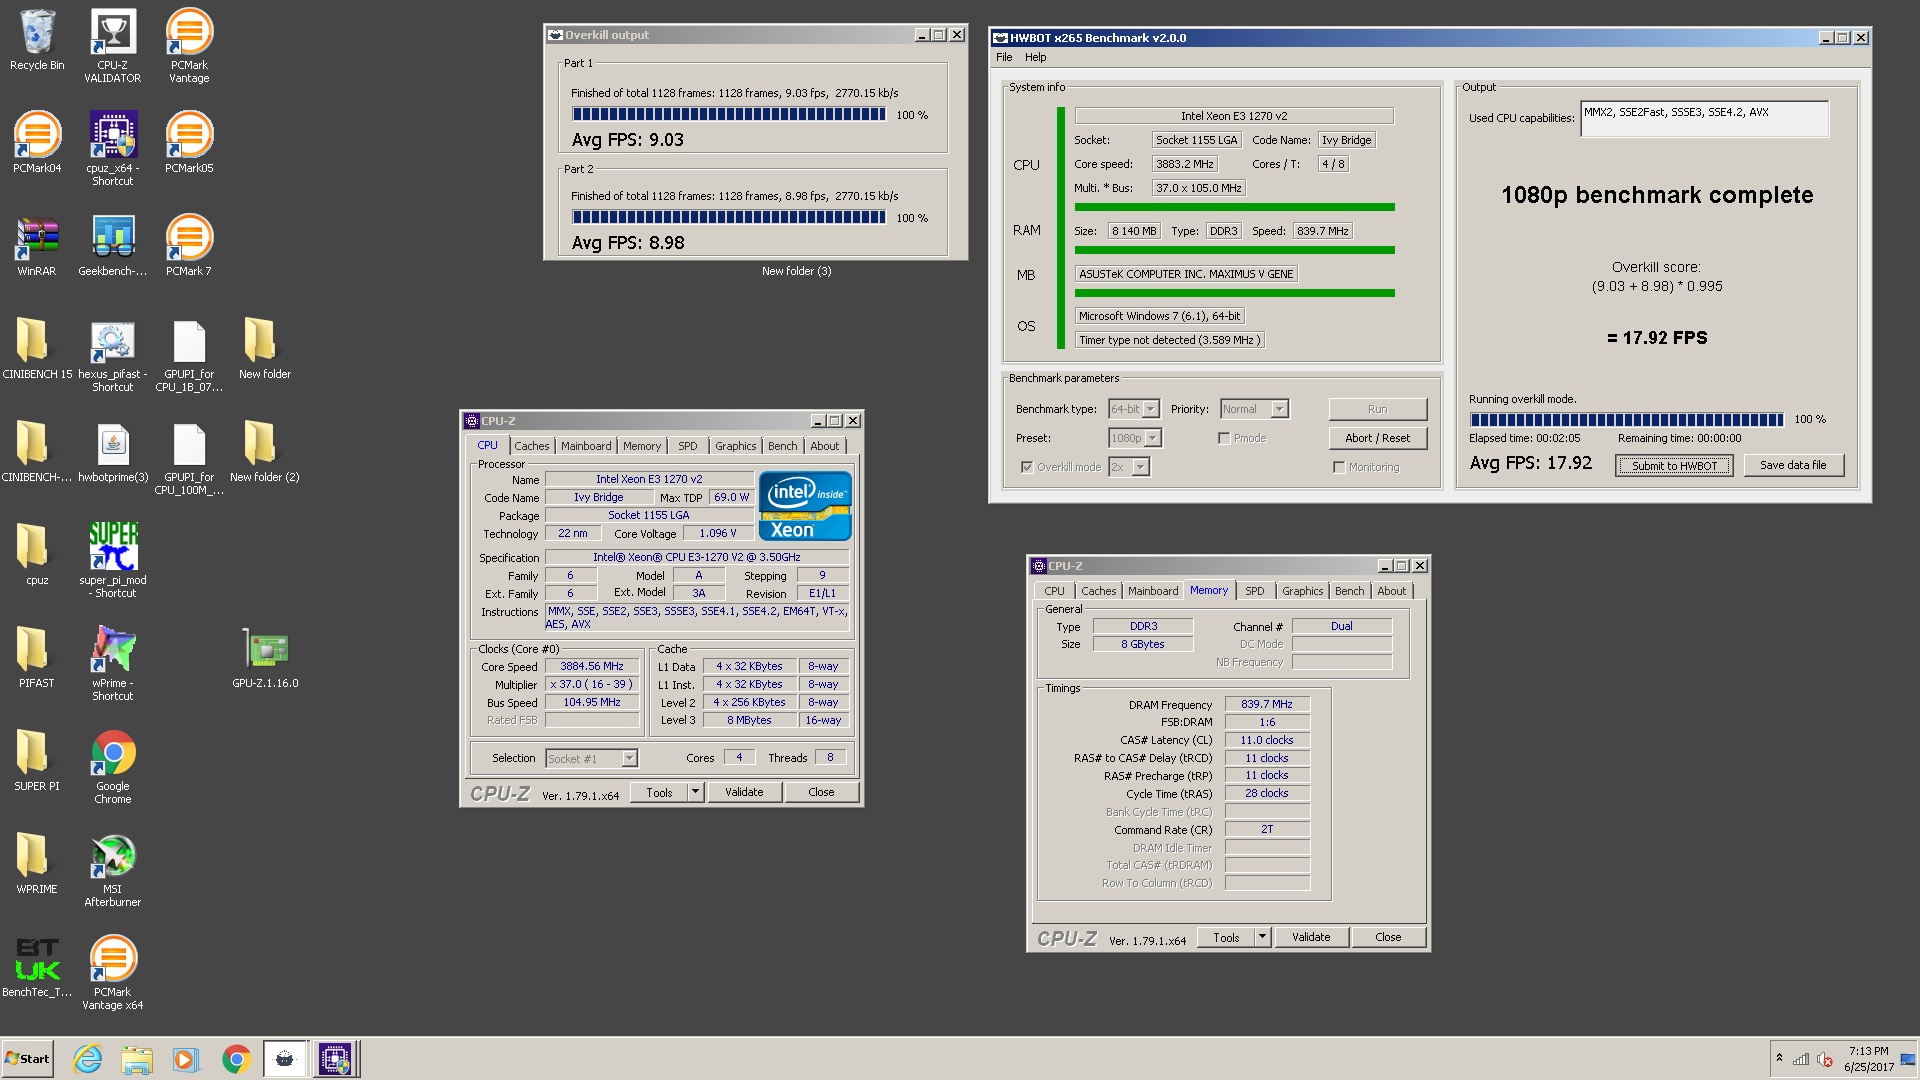Open WinRAR desktop icon
The width and height of the screenshot is (1920, 1080).
click(37, 245)
